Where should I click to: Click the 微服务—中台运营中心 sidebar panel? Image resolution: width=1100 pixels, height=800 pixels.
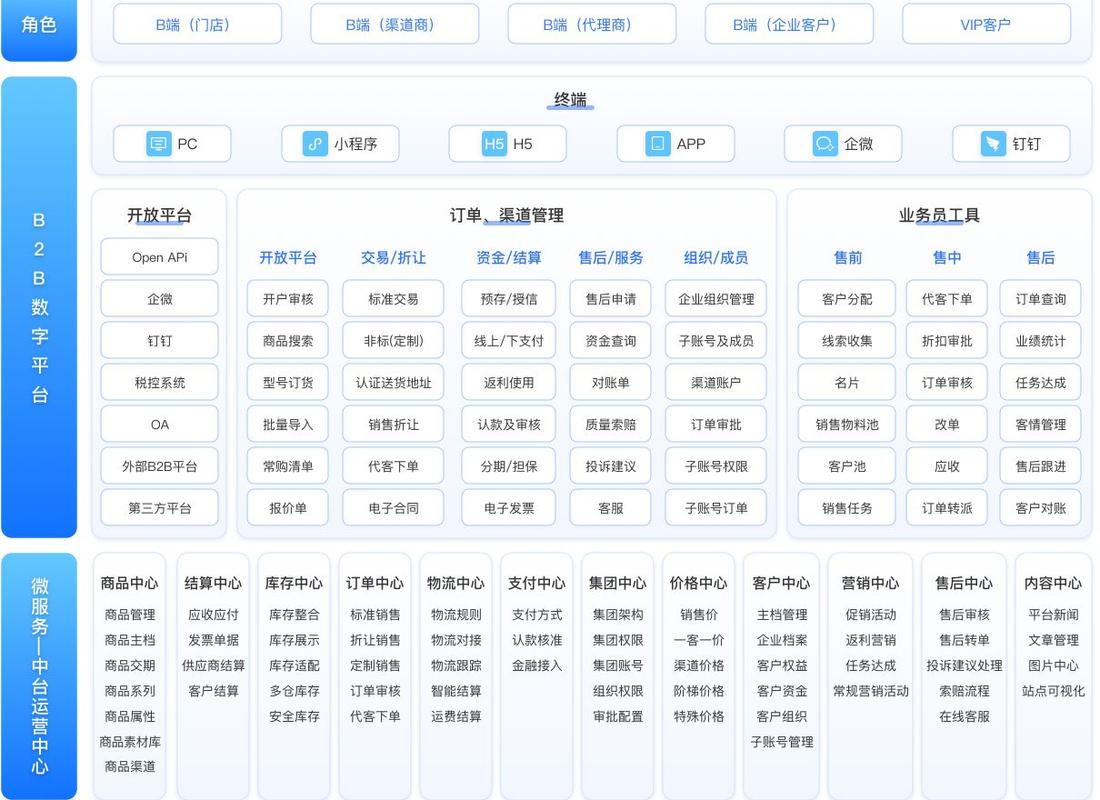(39, 670)
